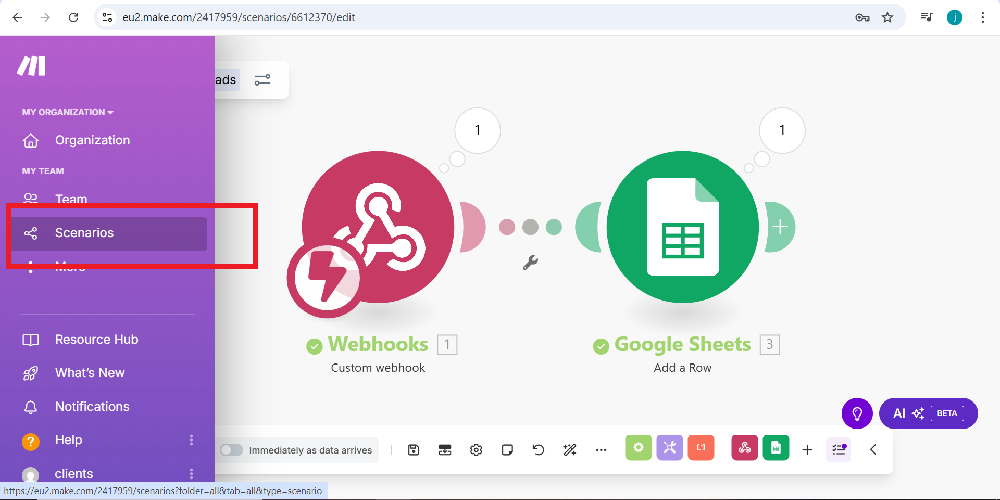The height and width of the screenshot is (500, 1000).
Task: Click the Custom webhook label
Action: tap(378, 368)
